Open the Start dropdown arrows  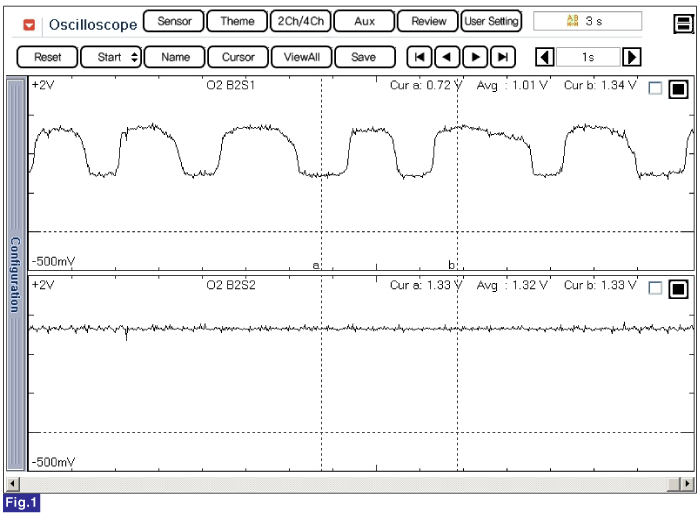[134, 57]
